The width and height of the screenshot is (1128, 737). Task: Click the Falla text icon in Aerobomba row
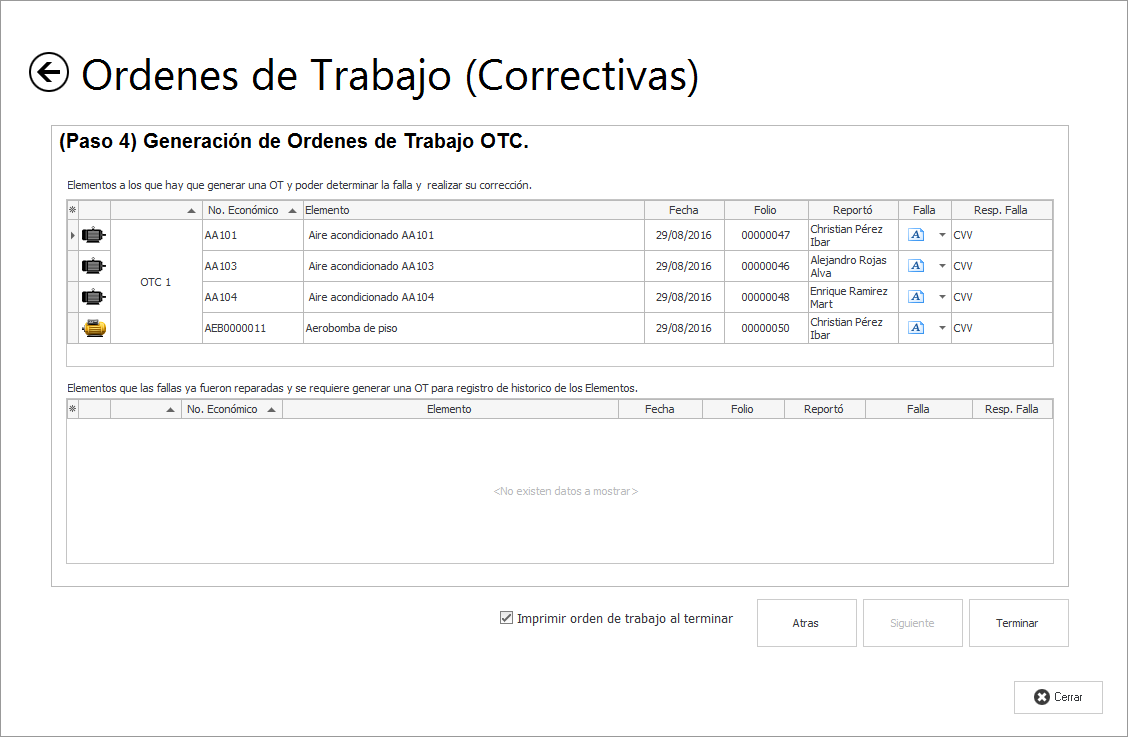[916, 328]
